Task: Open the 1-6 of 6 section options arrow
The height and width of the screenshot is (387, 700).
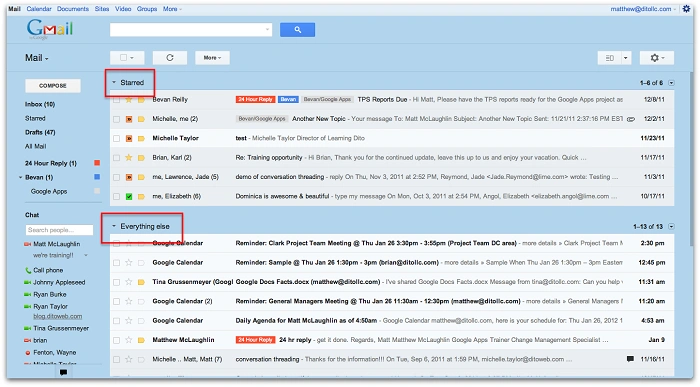Action: (x=671, y=83)
